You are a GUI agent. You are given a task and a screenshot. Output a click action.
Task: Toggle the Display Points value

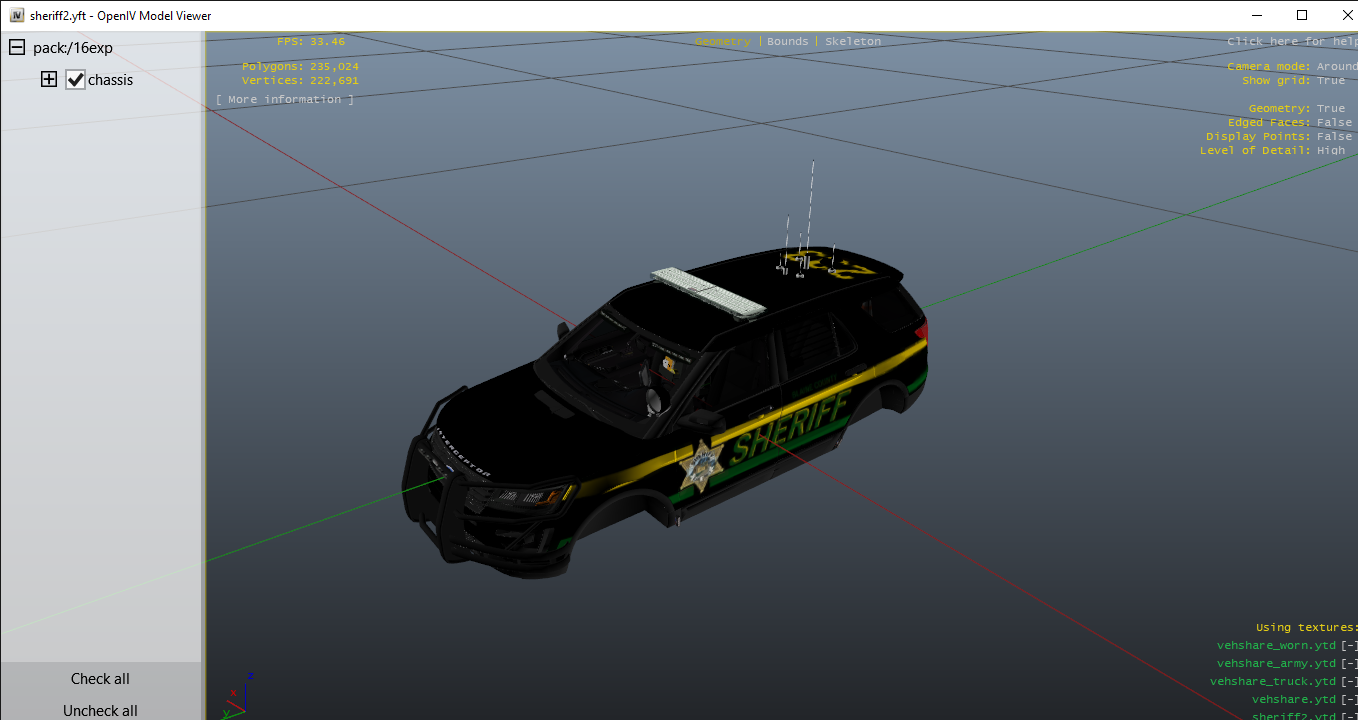click(1333, 137)
